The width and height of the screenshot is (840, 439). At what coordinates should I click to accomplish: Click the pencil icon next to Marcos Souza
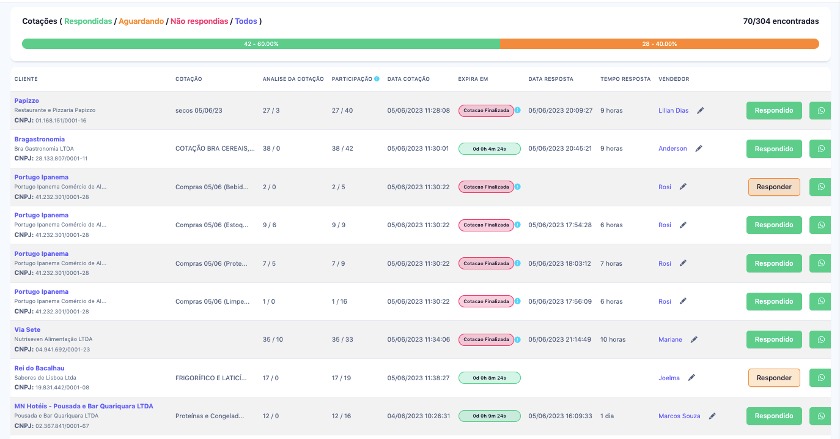[712, 416]
